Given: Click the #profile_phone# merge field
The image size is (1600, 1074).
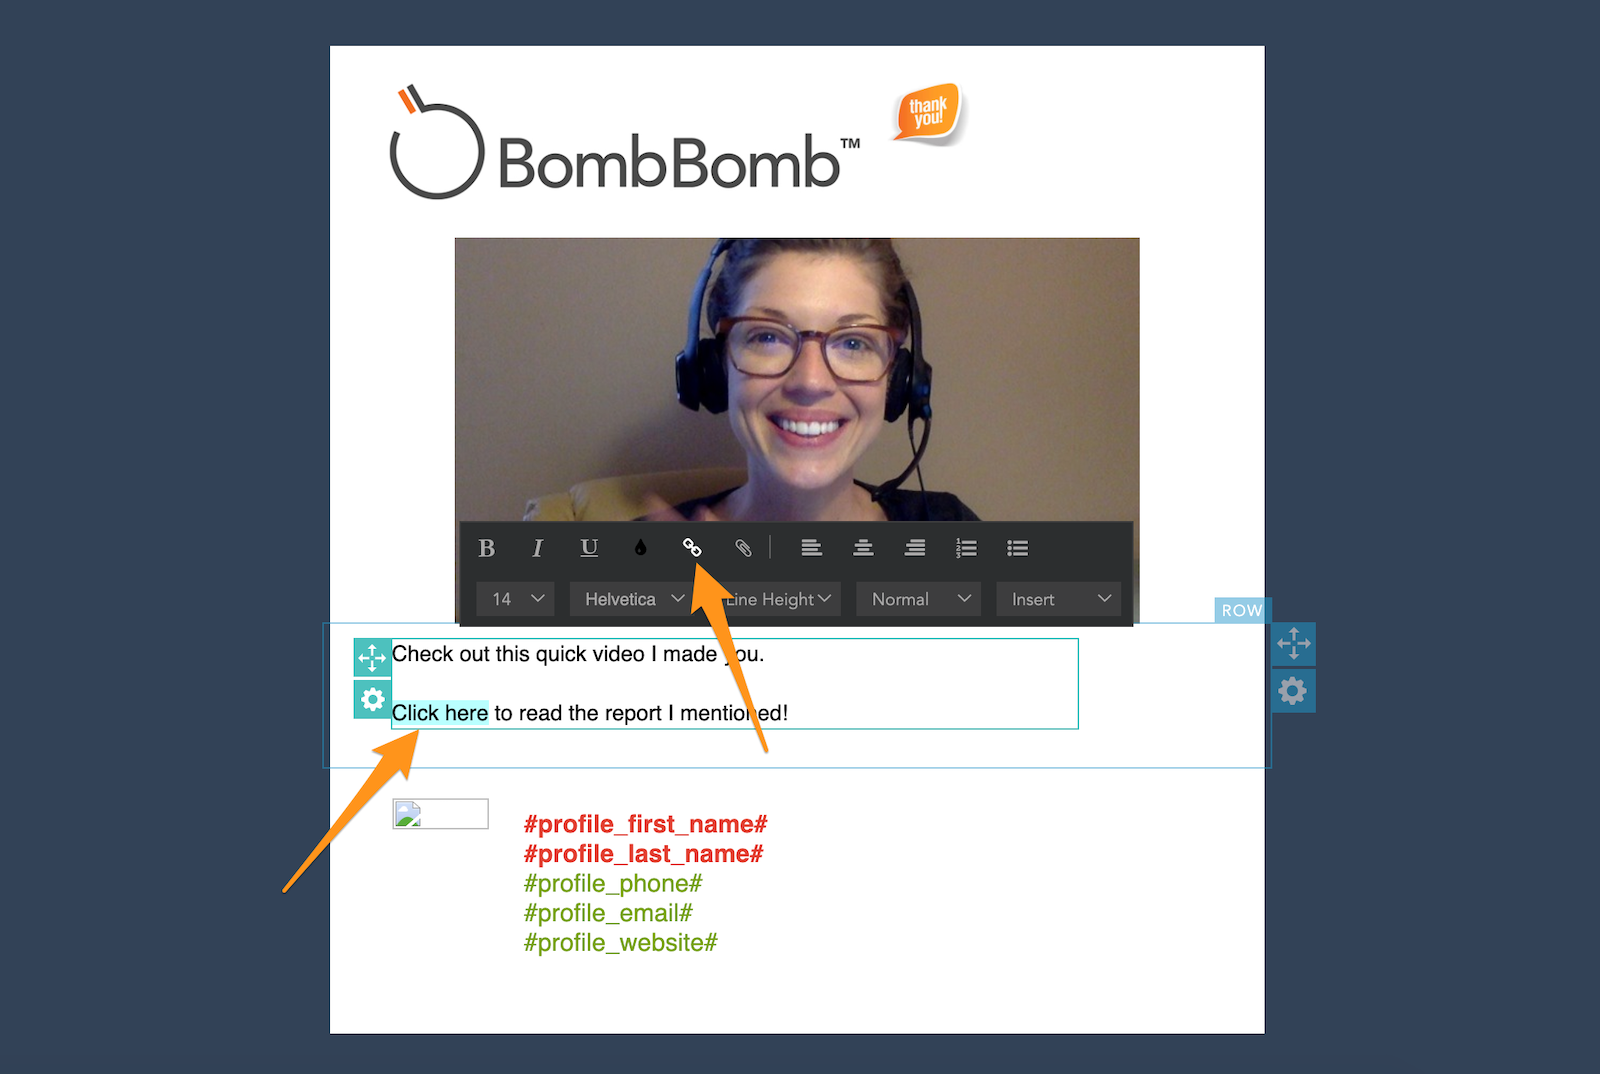Looking at the screenshot, I should (x=613, y=884).
